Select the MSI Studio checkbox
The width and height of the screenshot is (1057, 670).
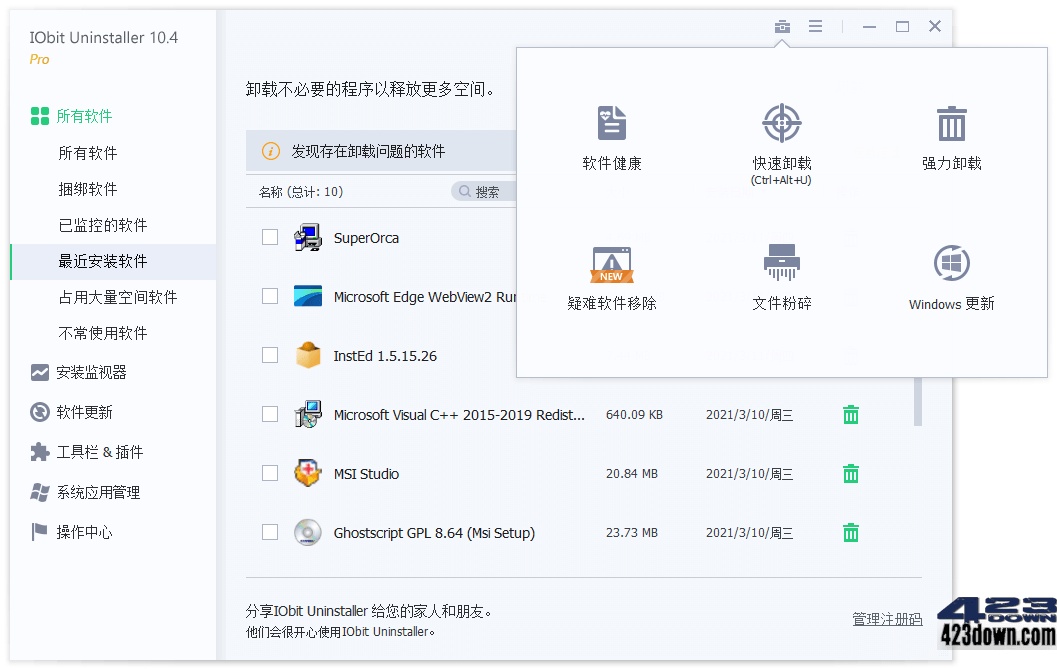[x=270, y=474]
